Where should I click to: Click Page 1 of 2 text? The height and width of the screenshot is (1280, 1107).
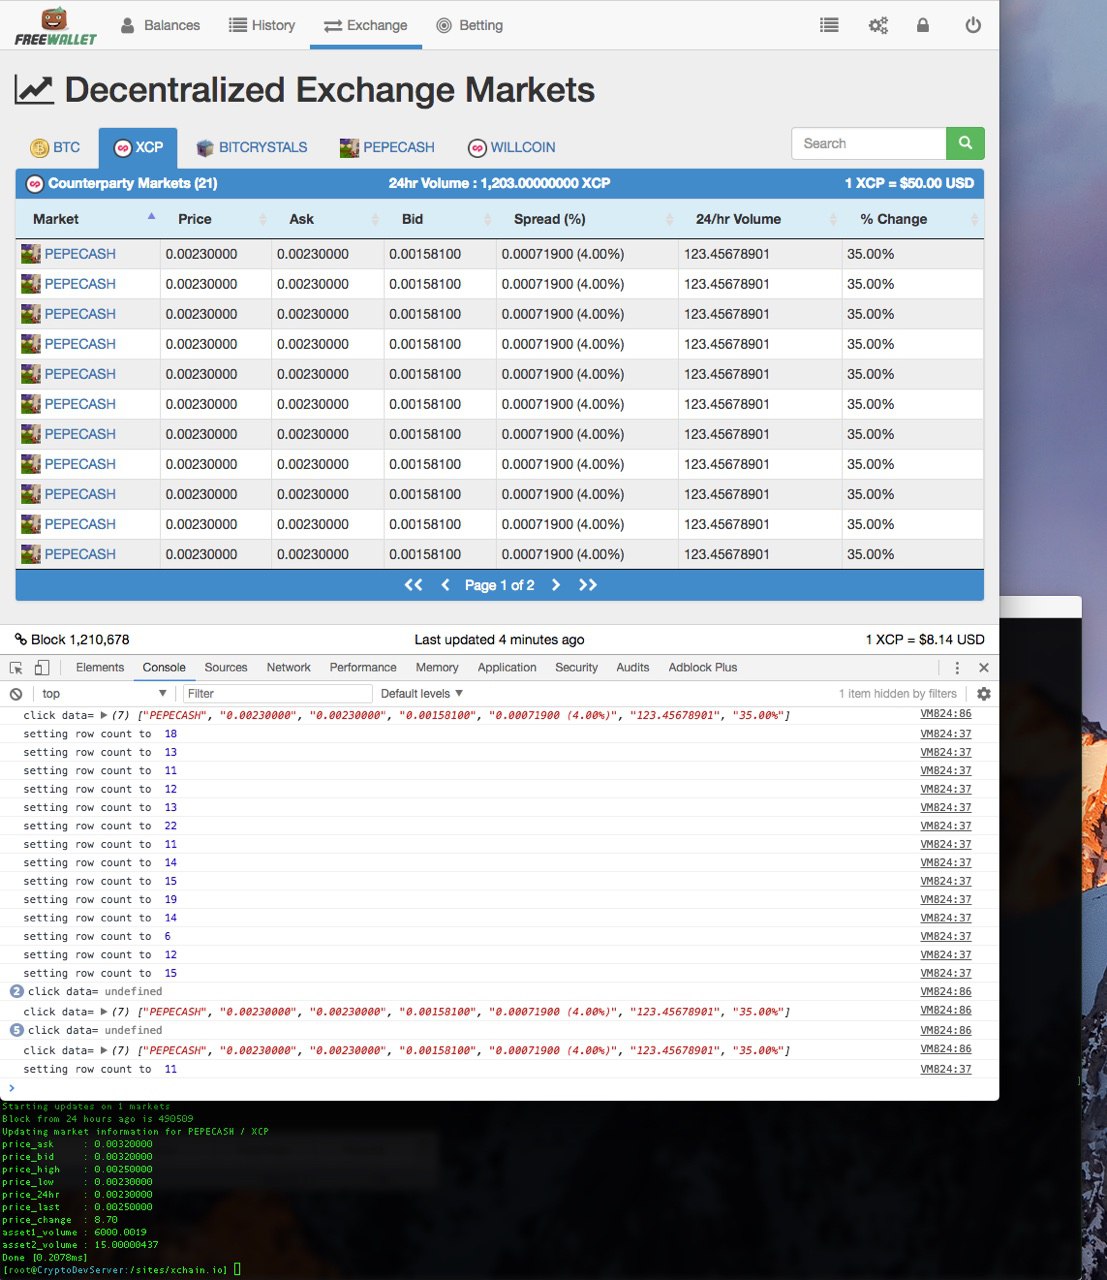[x=500, y=585]
